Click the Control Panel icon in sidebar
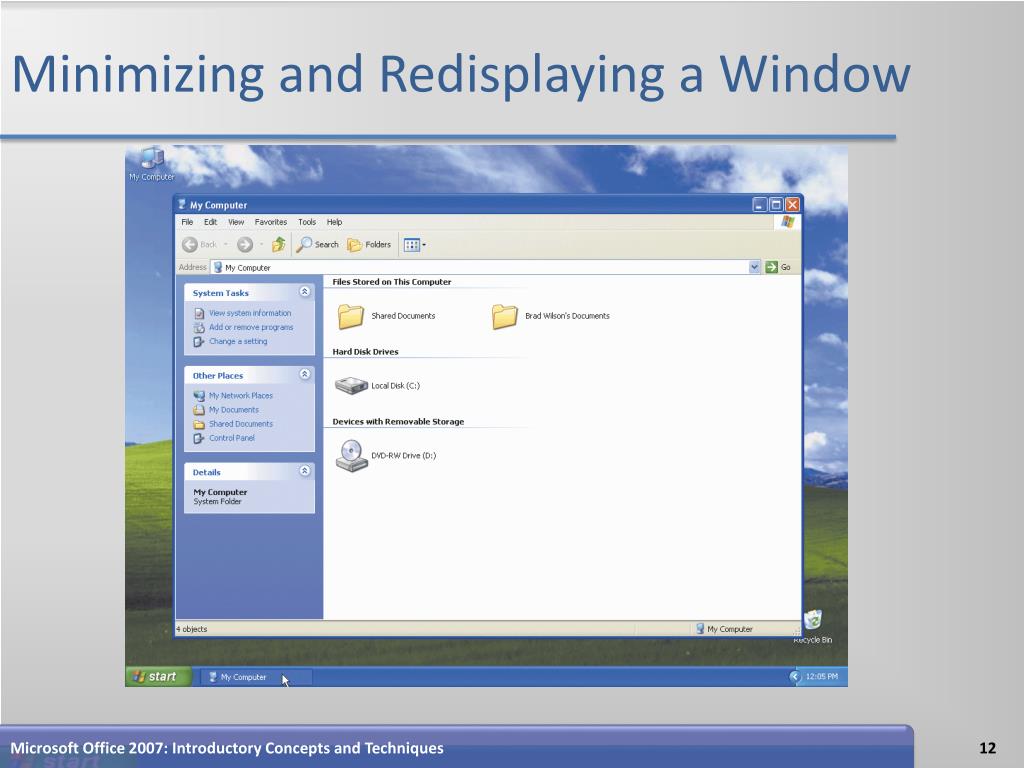Screen dimensions: 1024x768 [x=199, y=438]
